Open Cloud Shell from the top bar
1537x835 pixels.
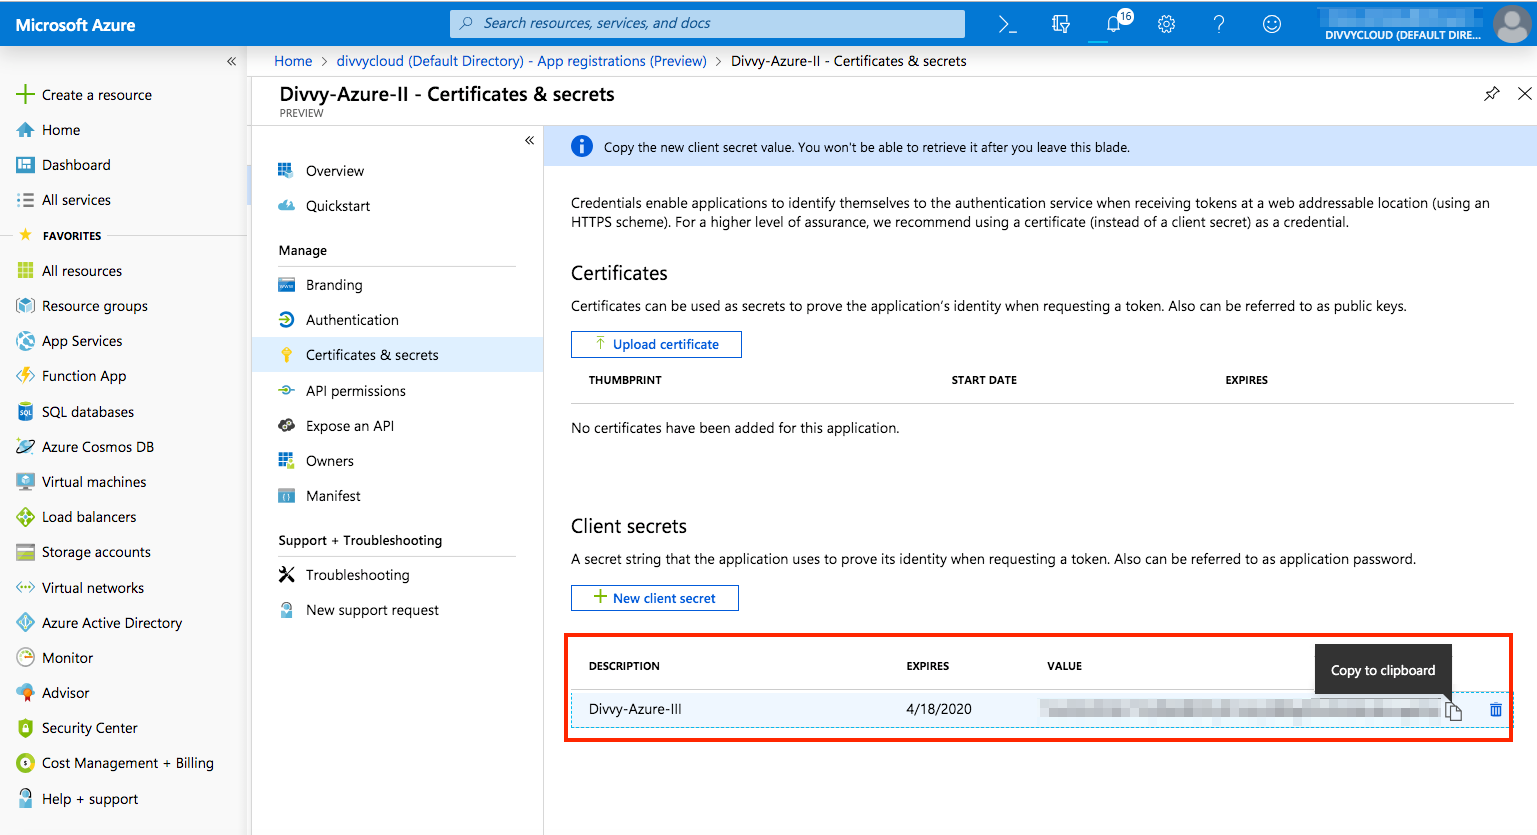[1008, 24]
